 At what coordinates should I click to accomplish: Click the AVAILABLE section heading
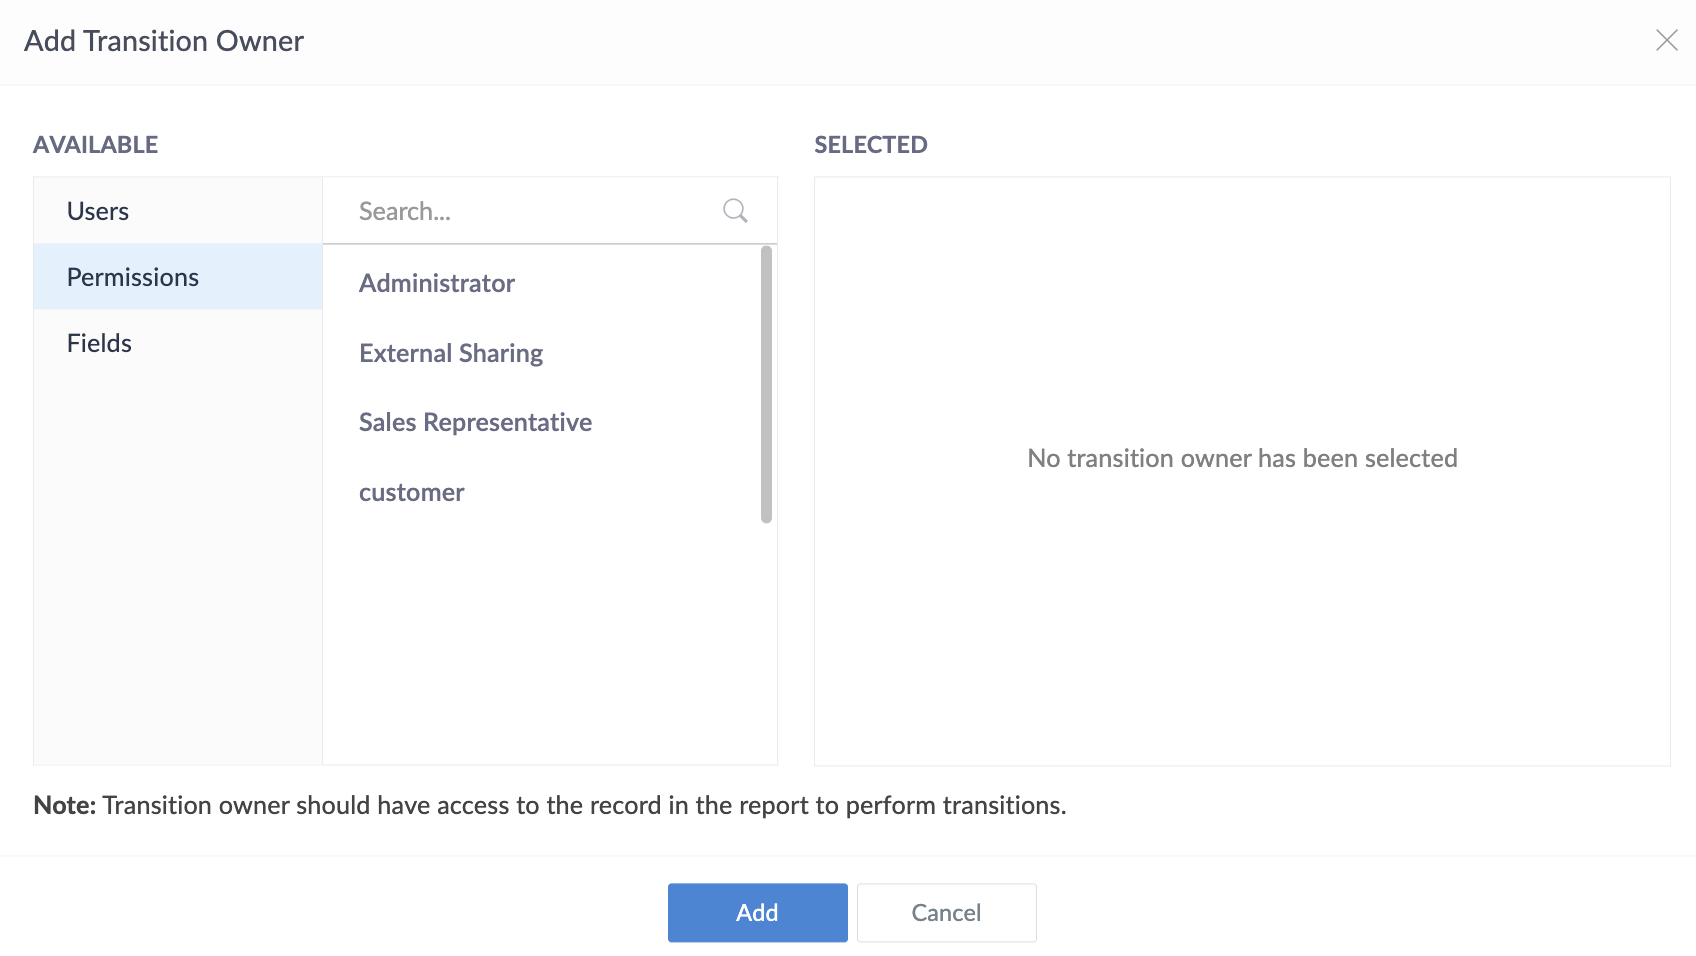[96, 145]
